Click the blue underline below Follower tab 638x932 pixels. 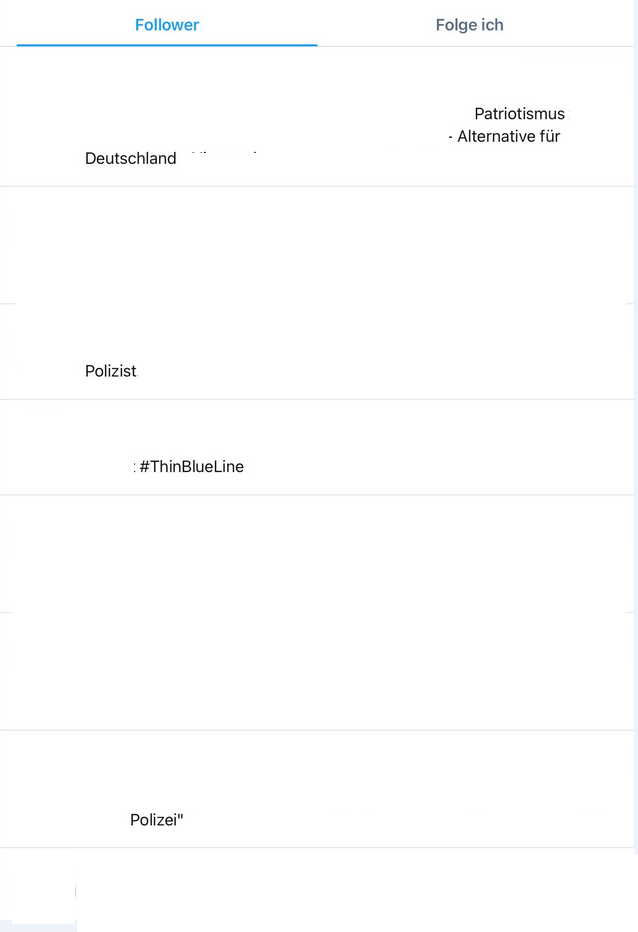point(167,45)
